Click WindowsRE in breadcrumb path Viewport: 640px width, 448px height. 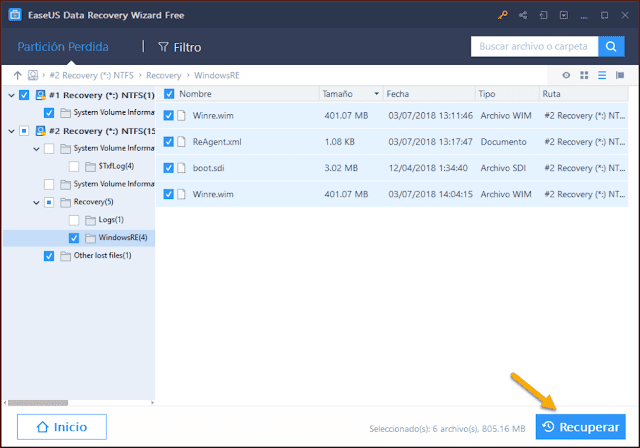(x=217, y=75)
